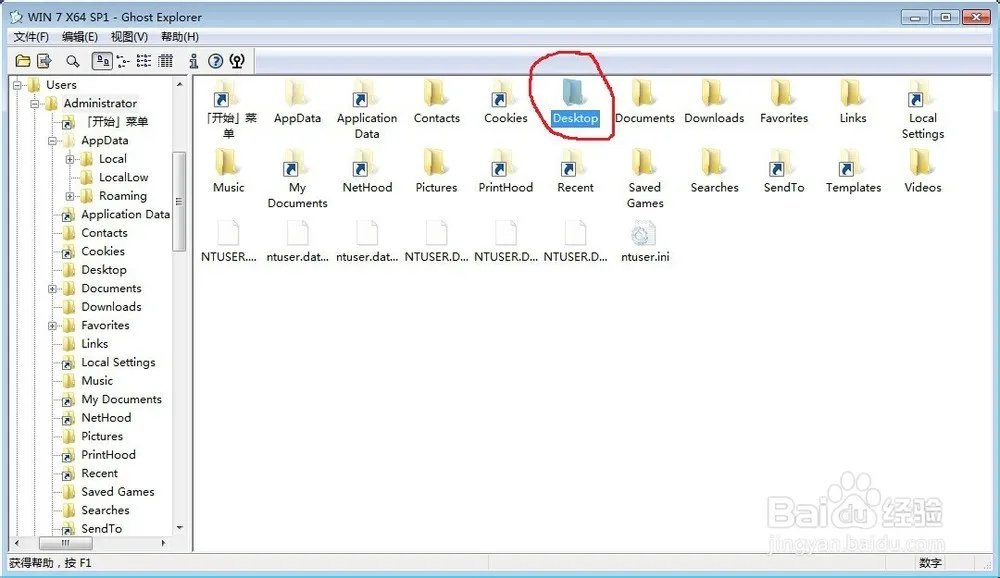The height and width of the screenshot is (578, 1000).
Task: Switch to list view mode
Action: pyautogui.click(x=144, y=61)
